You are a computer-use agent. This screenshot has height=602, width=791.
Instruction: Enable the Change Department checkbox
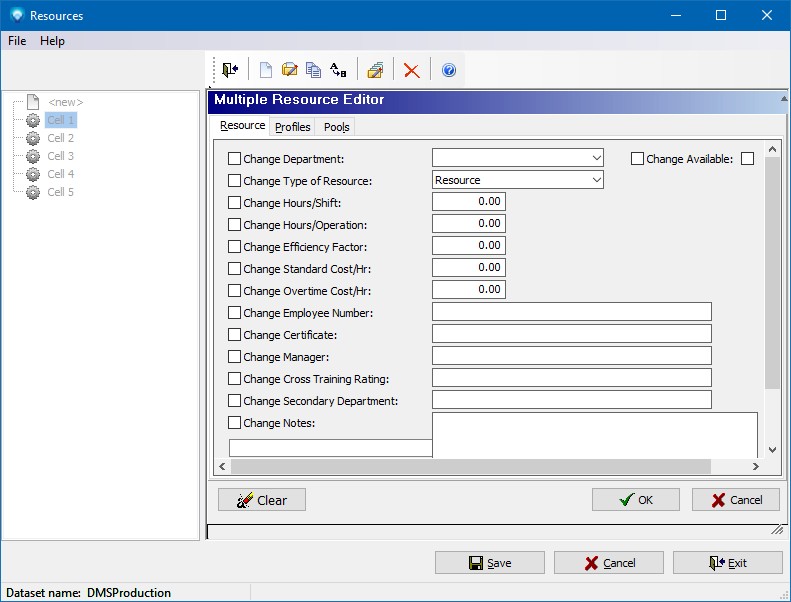(235, 159)
